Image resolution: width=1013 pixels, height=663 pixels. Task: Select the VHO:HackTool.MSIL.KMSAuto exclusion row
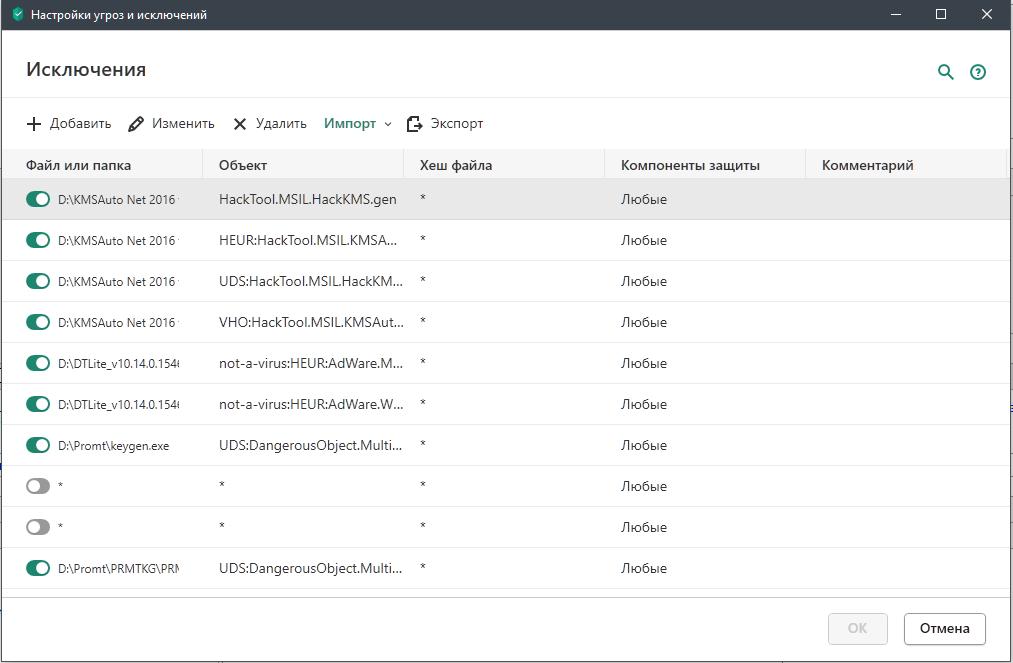pos(500,322)
